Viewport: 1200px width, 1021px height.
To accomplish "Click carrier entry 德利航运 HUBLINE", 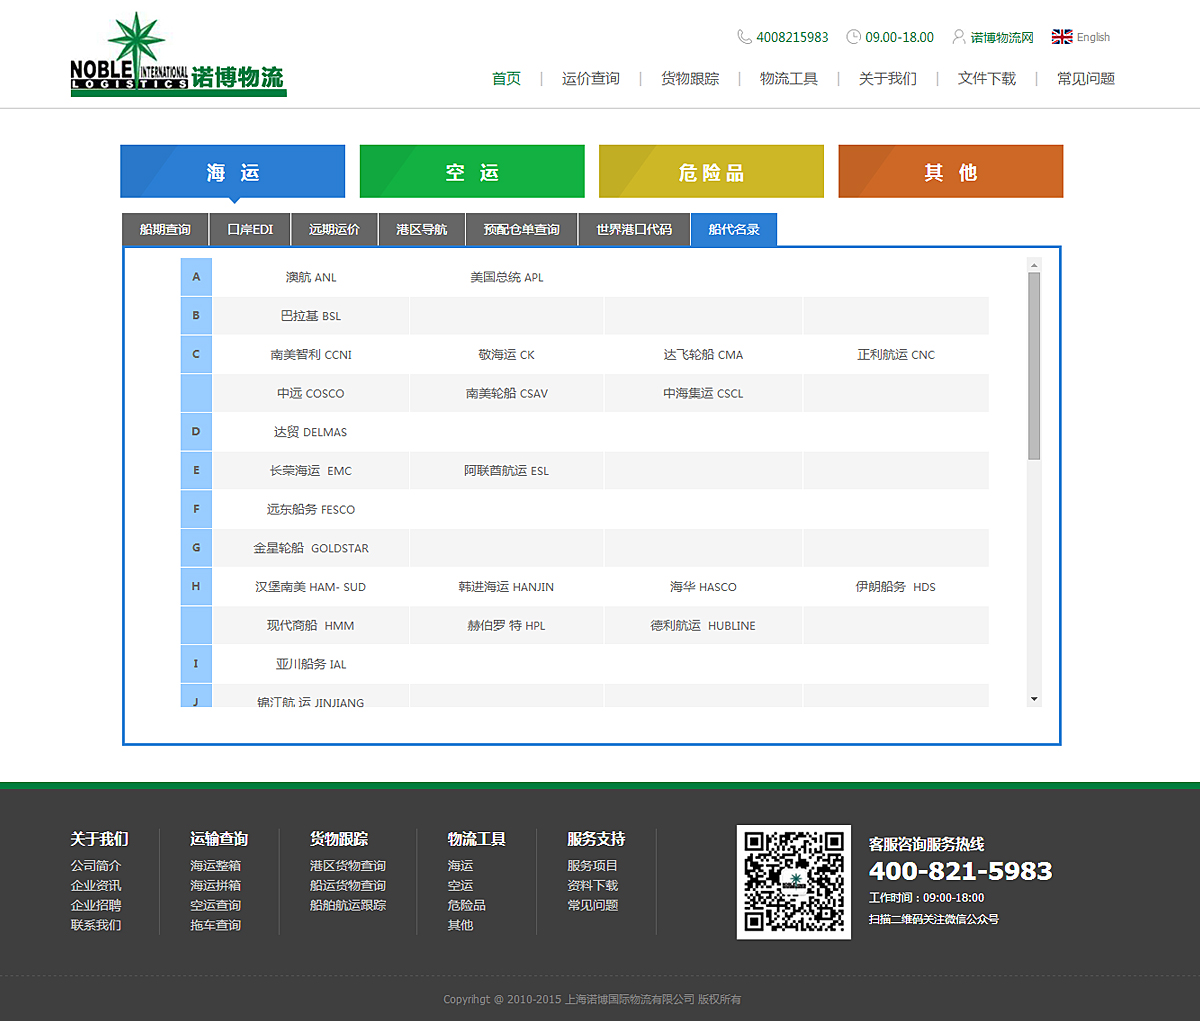I will [703, 626].
